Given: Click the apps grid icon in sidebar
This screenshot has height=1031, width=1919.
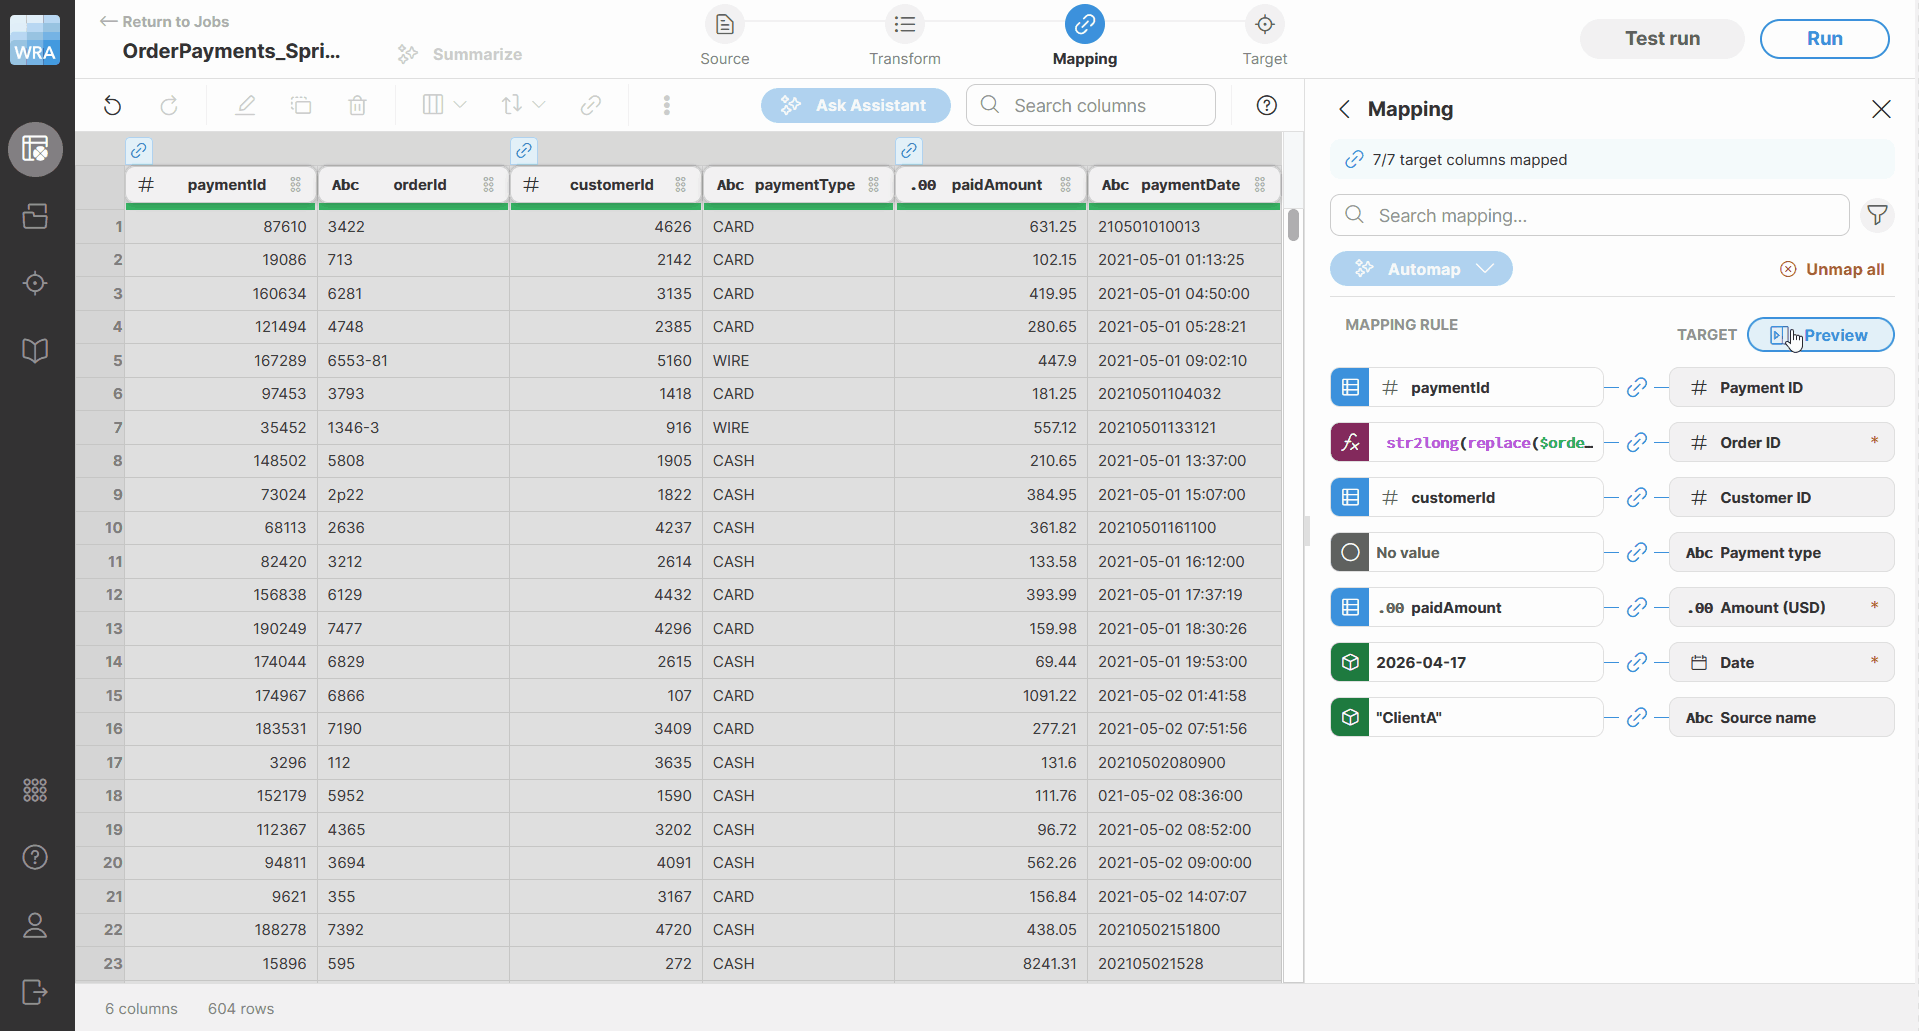Looking at the screenshot, I should 35,790.
